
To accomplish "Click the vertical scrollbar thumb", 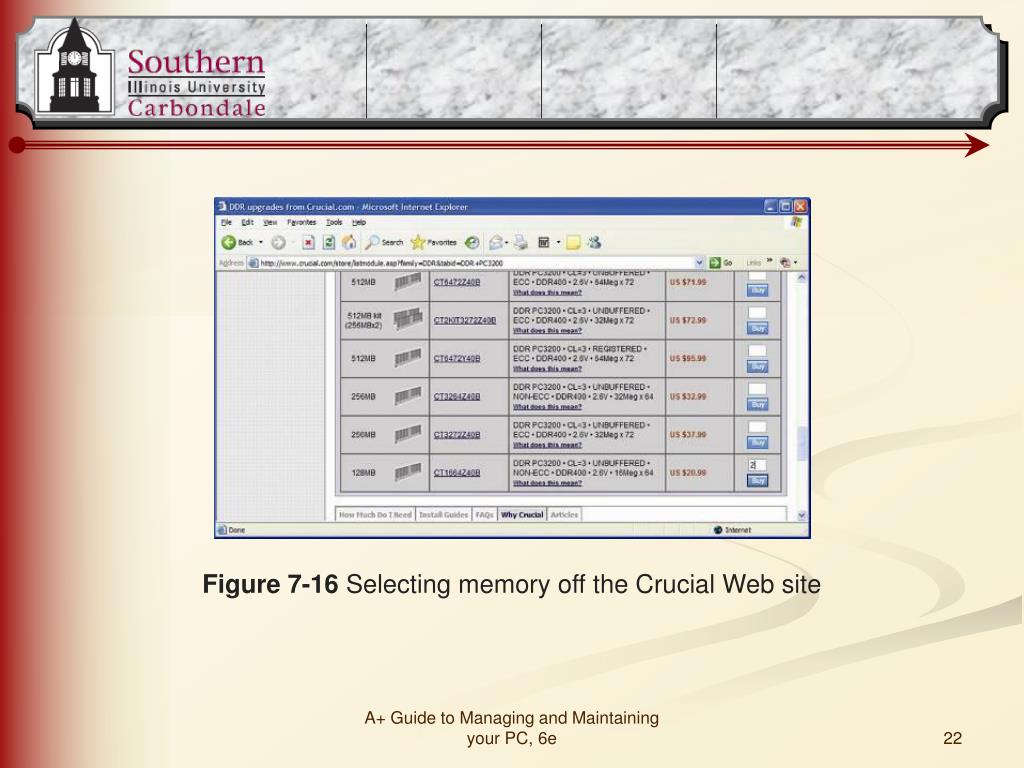I will [802, 443].
